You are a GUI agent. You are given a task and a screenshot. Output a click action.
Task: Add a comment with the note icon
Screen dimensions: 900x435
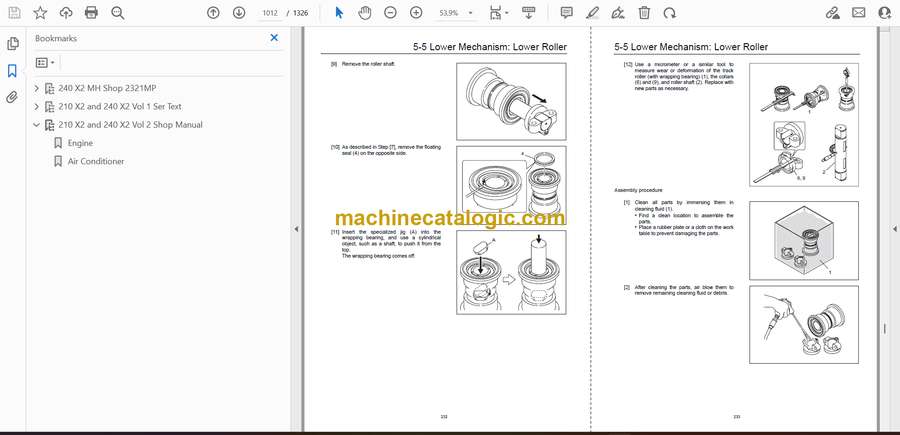click(x=567, y=13)
